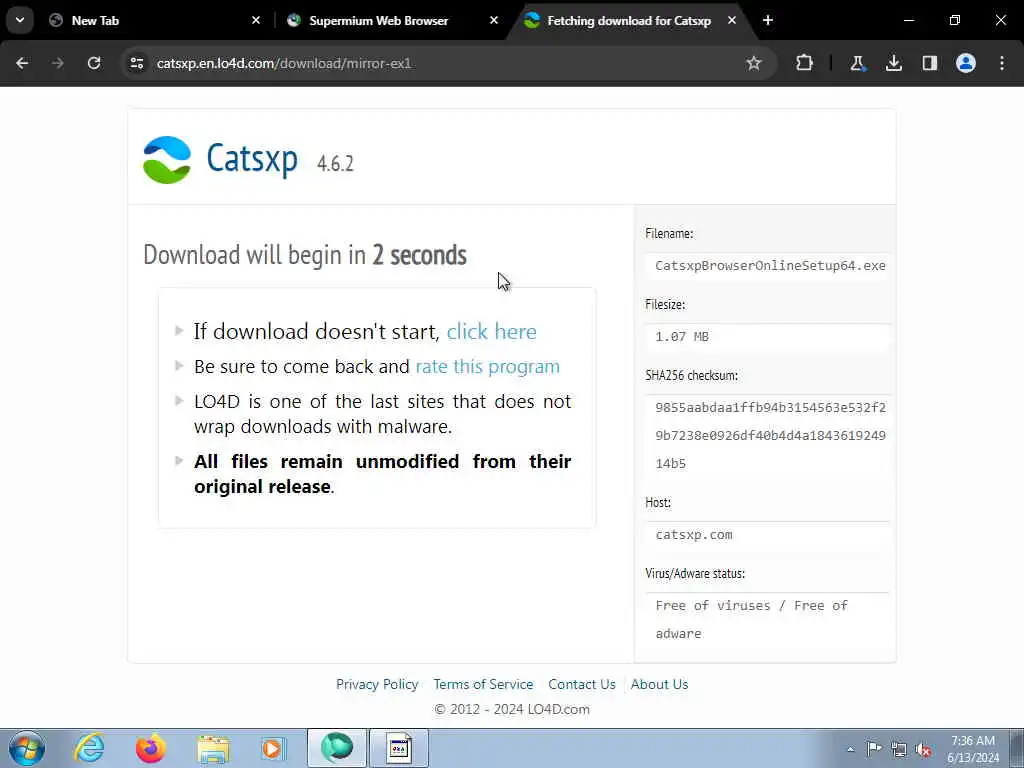Image resolution: width=1024 pixels, height=768 pixels.
Task: Open the browser downloads icon
Action: tap(894, 63)
